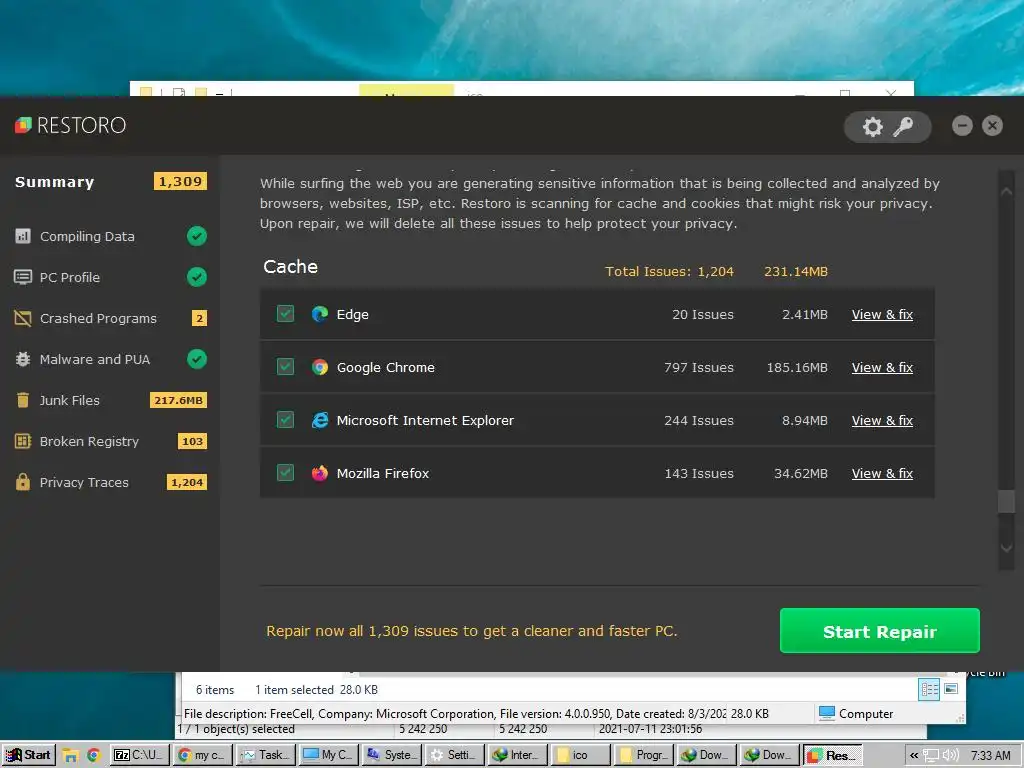Image resolution: width=1024 pixels, height=768 pixels.
Task: Click the Malware and PUA bug icon
Action: click(x=23, y=359)
